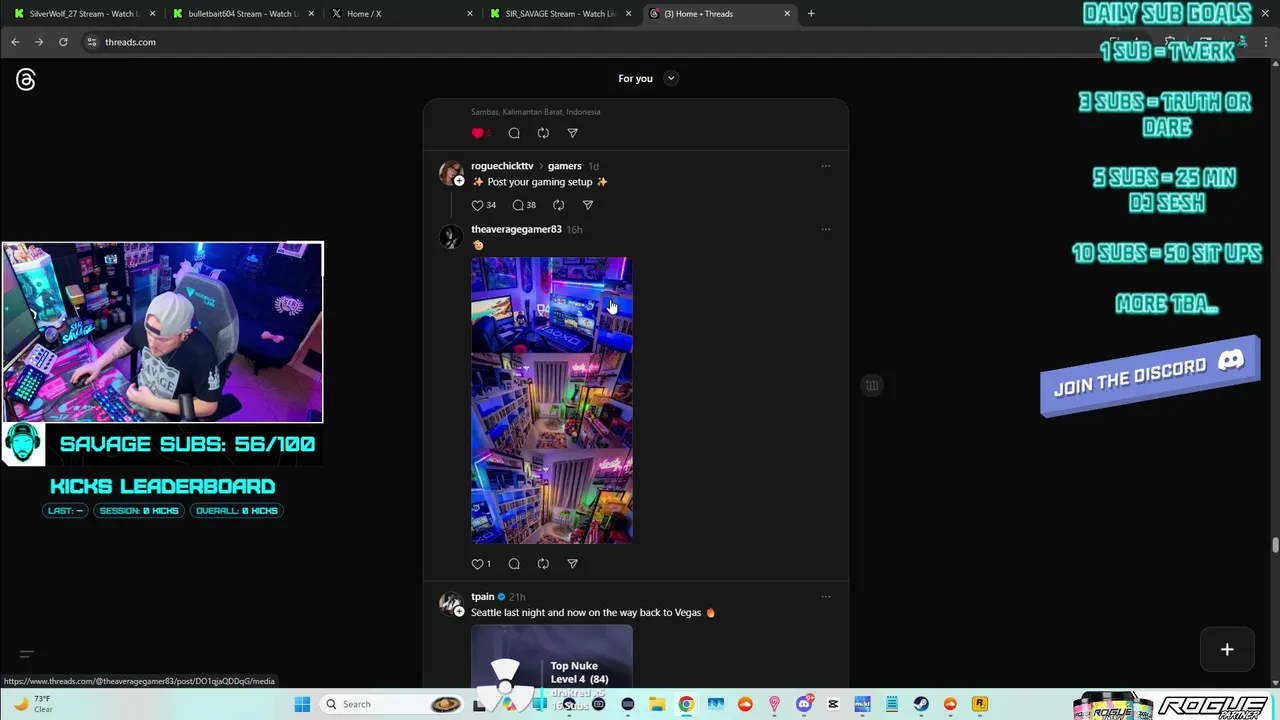The image size is (1280, 720).
Task: Open a new browser tab
Action: tap(811, 14)
